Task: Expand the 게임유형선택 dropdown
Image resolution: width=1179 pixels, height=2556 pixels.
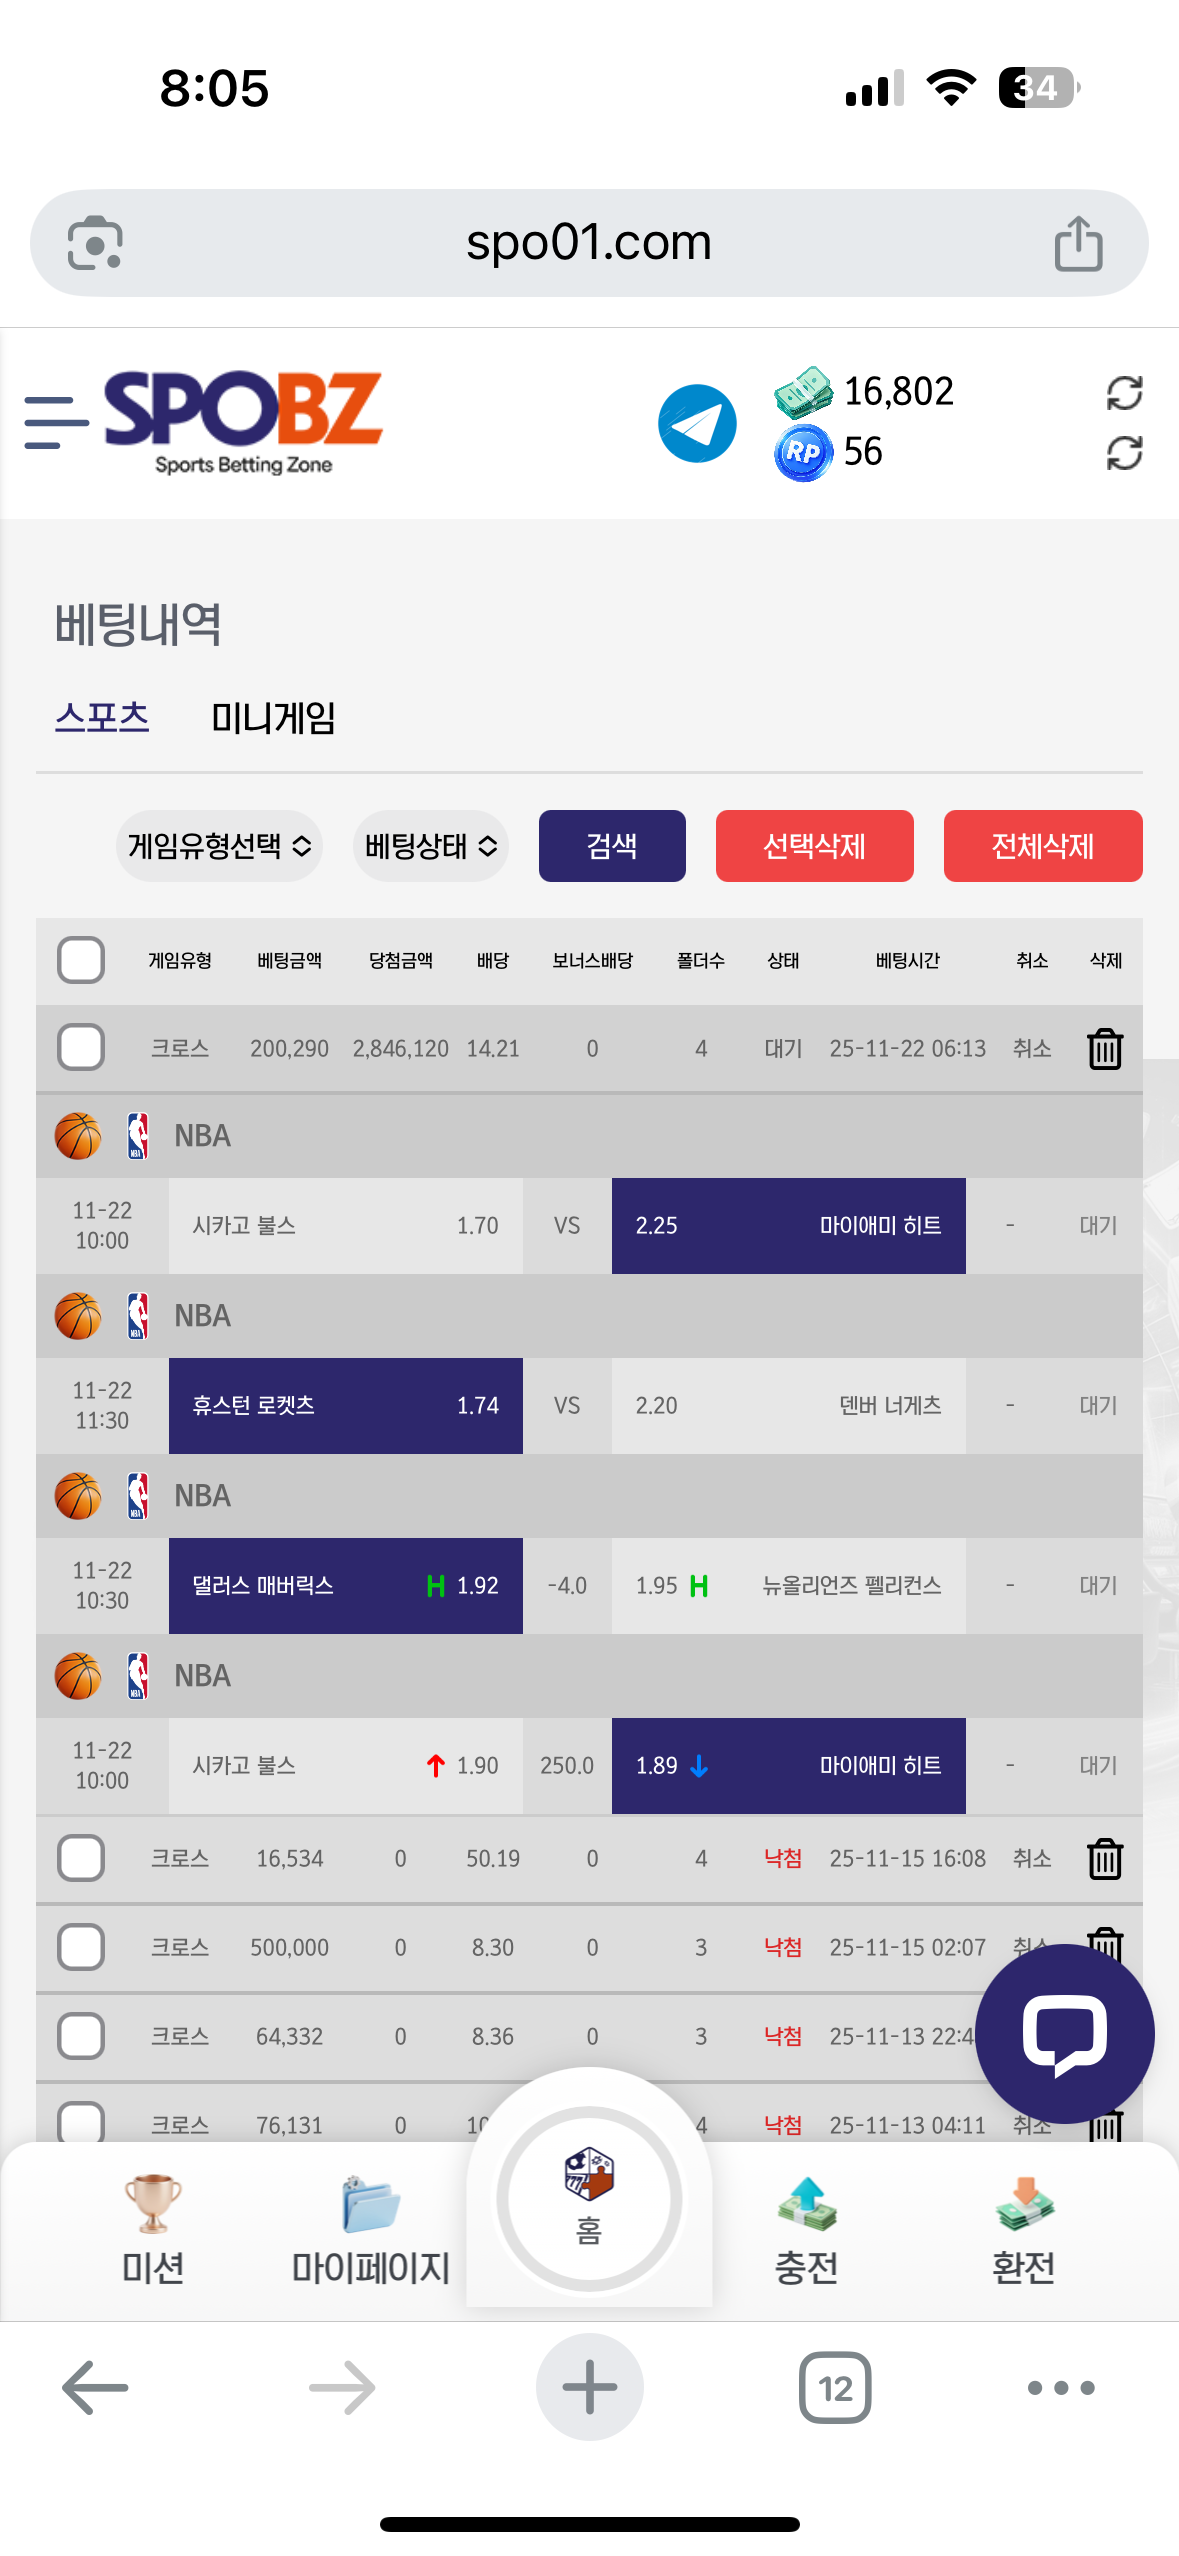Action: [219, 846]
